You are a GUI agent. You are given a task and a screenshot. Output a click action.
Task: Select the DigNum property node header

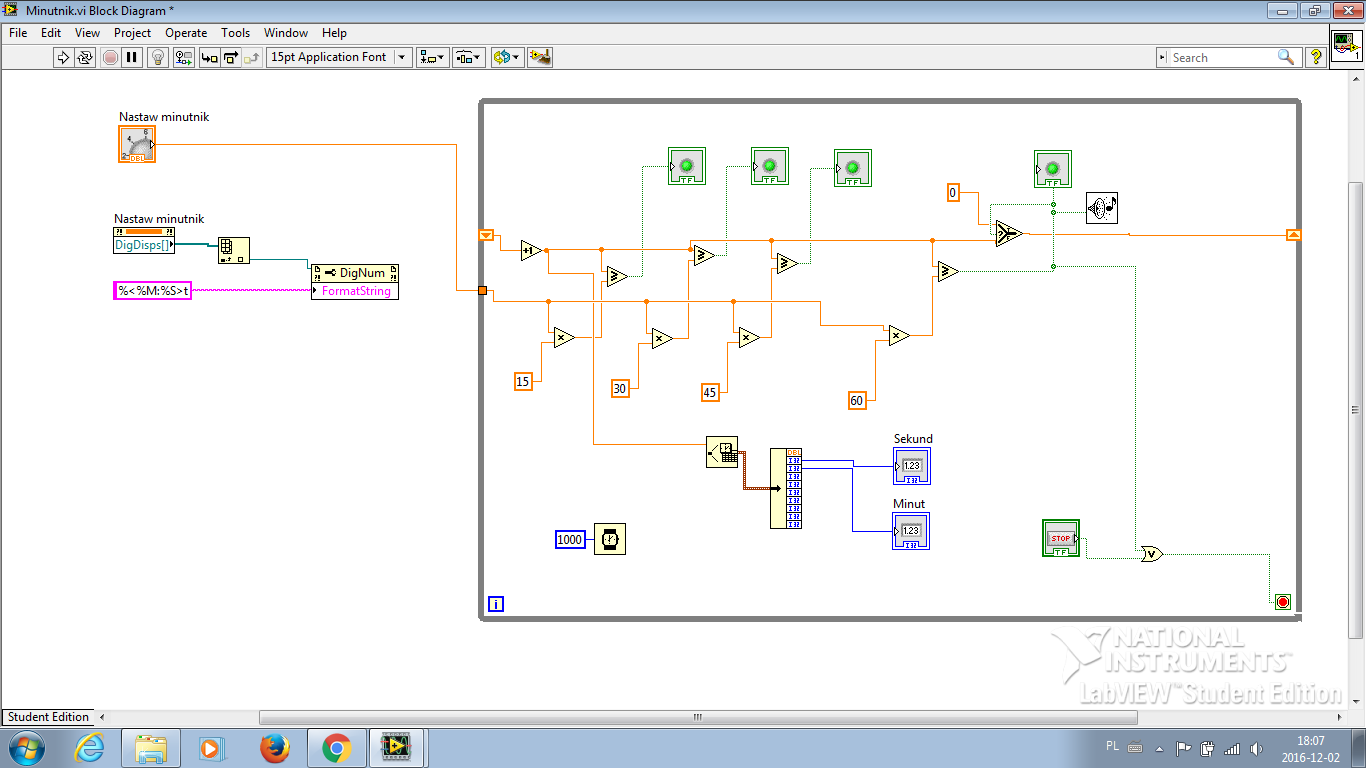click(x=355, y=272)
